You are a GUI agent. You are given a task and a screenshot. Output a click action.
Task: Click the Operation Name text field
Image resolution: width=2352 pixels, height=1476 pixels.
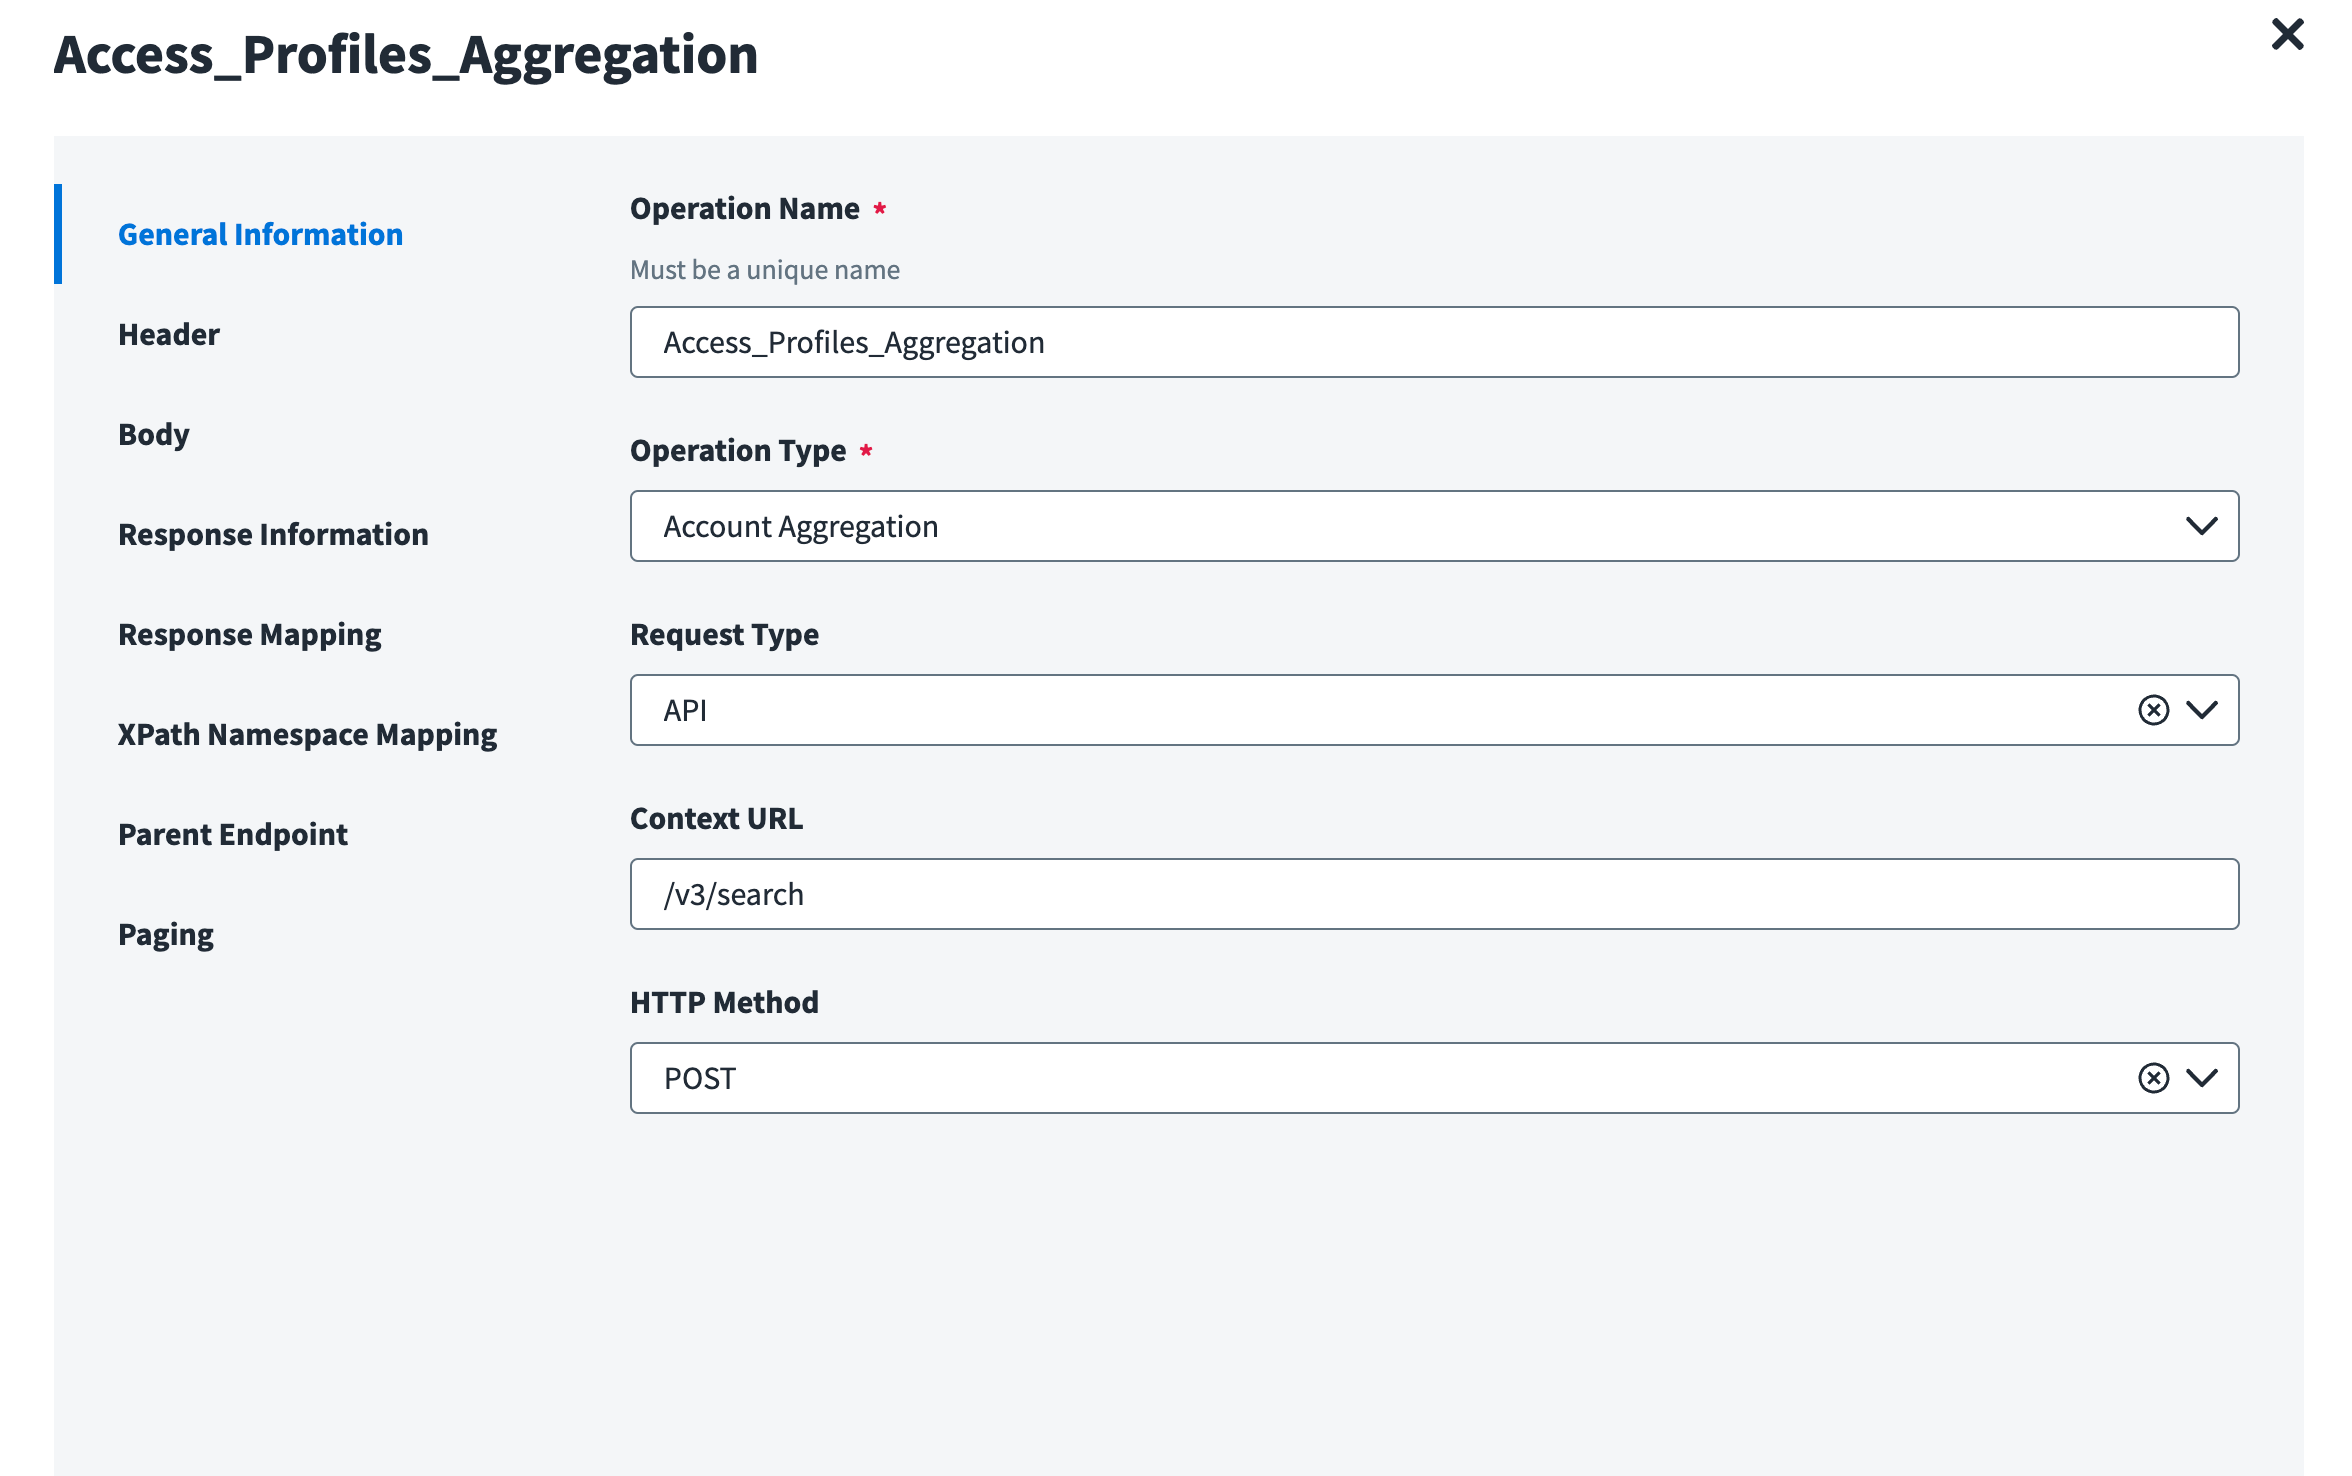pos(1433,342)
